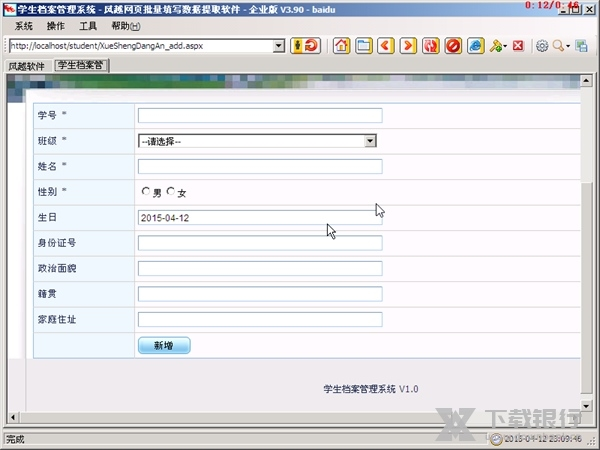Click the 姓名 input field
Screen dimensions: 600x450
260,166
